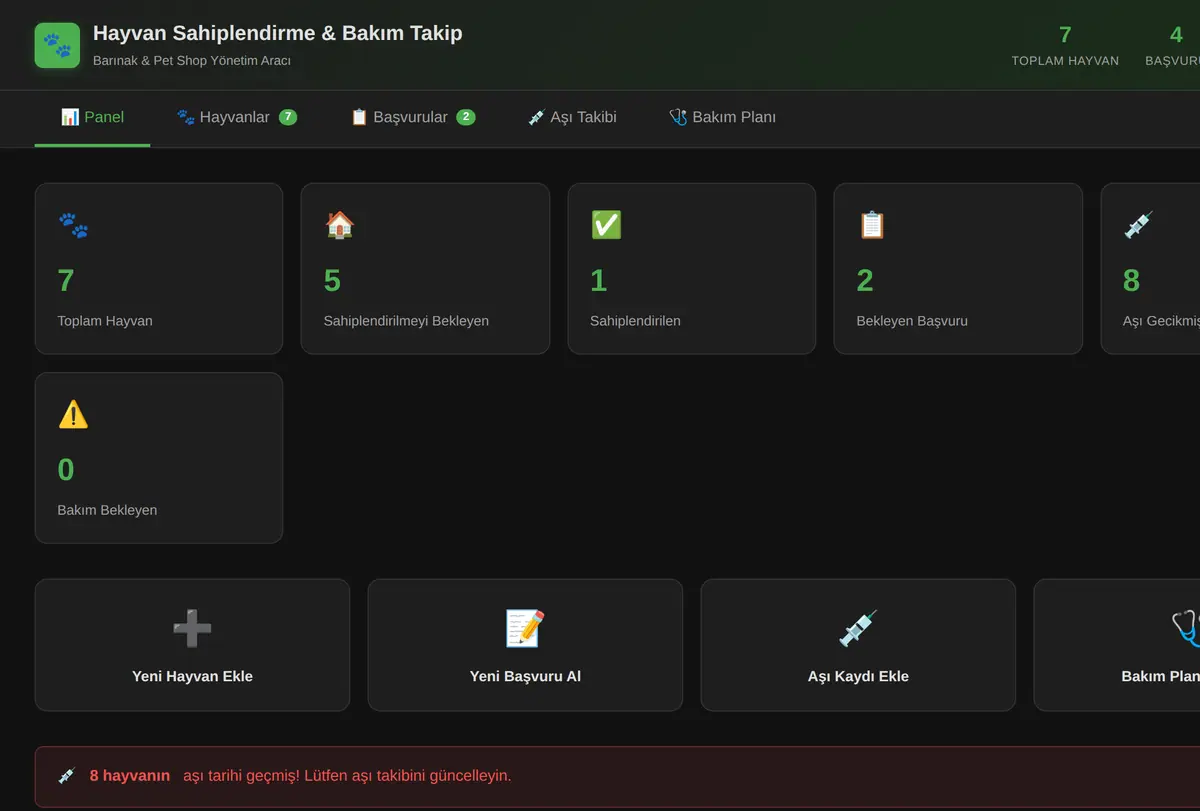Click the number 5 on Sahiplendirilmeyi Bekleyen card
Image resolution: width=1200 pixels, height=811 pixels.
(332, 281)
